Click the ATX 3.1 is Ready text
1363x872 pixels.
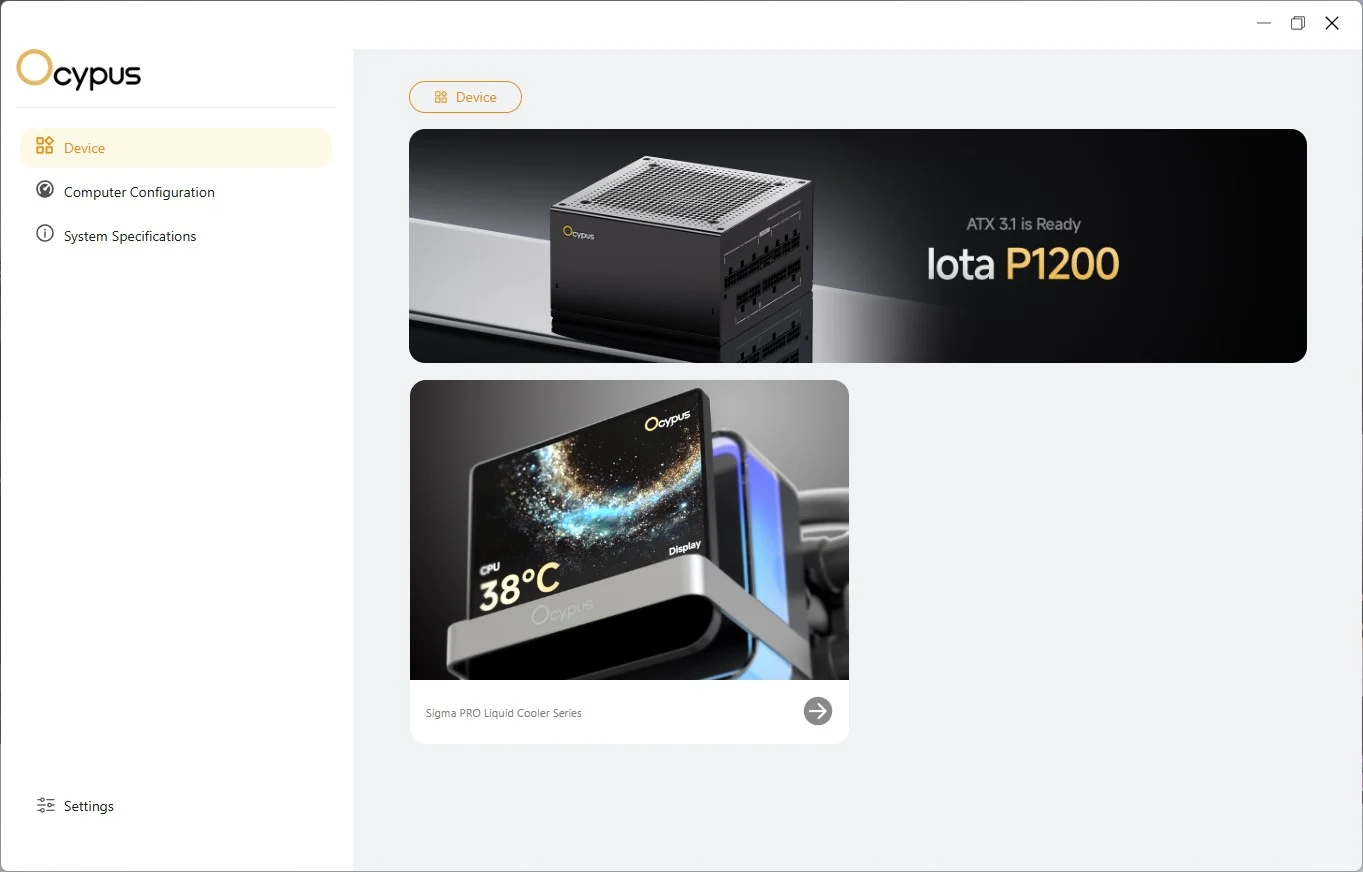1023,224
